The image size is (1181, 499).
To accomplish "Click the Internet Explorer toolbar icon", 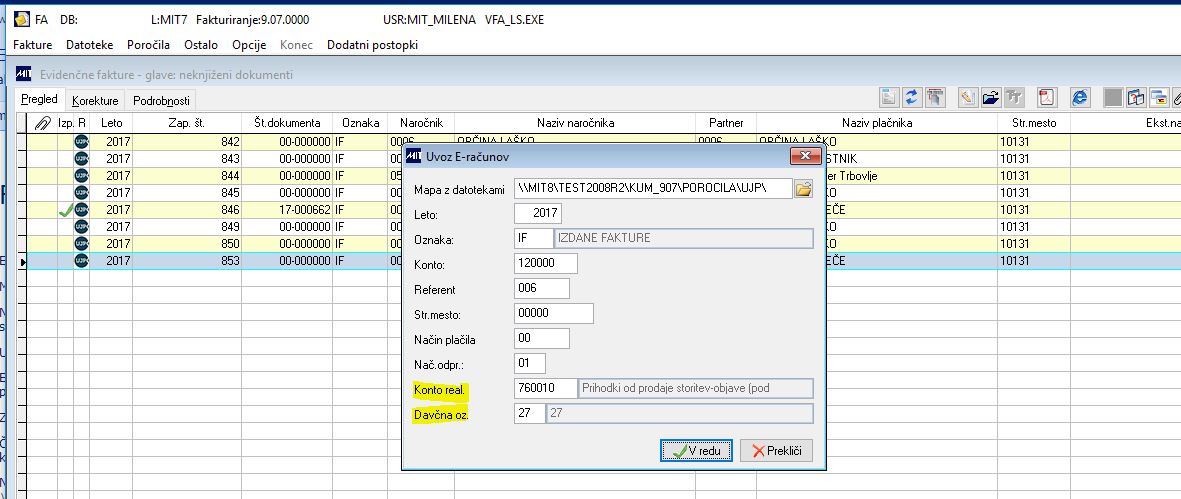I will tap(1081, 97).
